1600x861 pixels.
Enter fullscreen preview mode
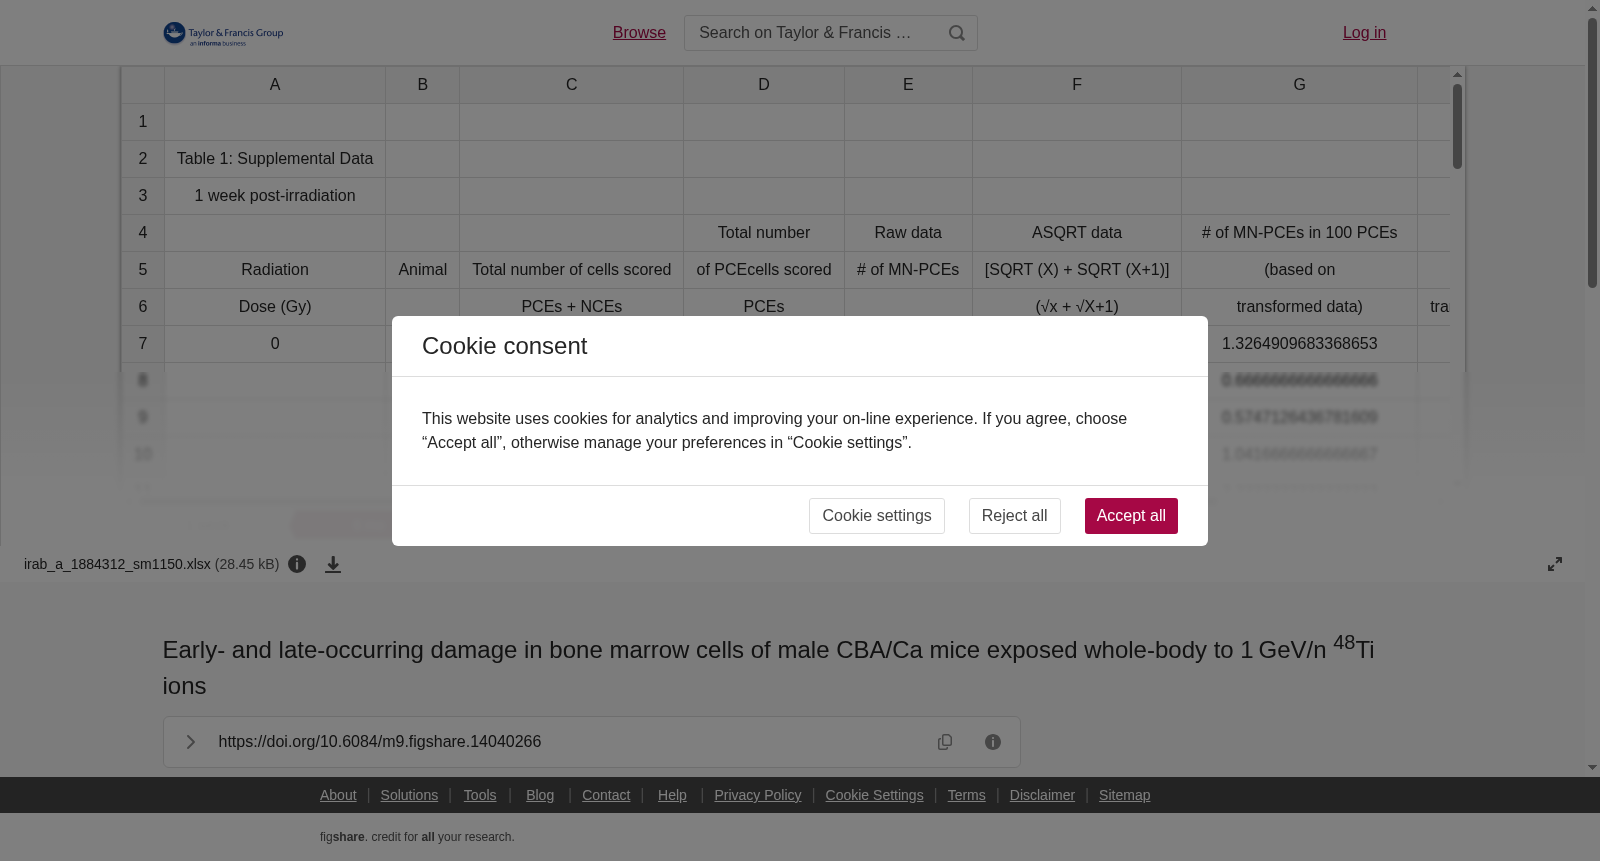pyautogui.click(x=1555, y=564)
